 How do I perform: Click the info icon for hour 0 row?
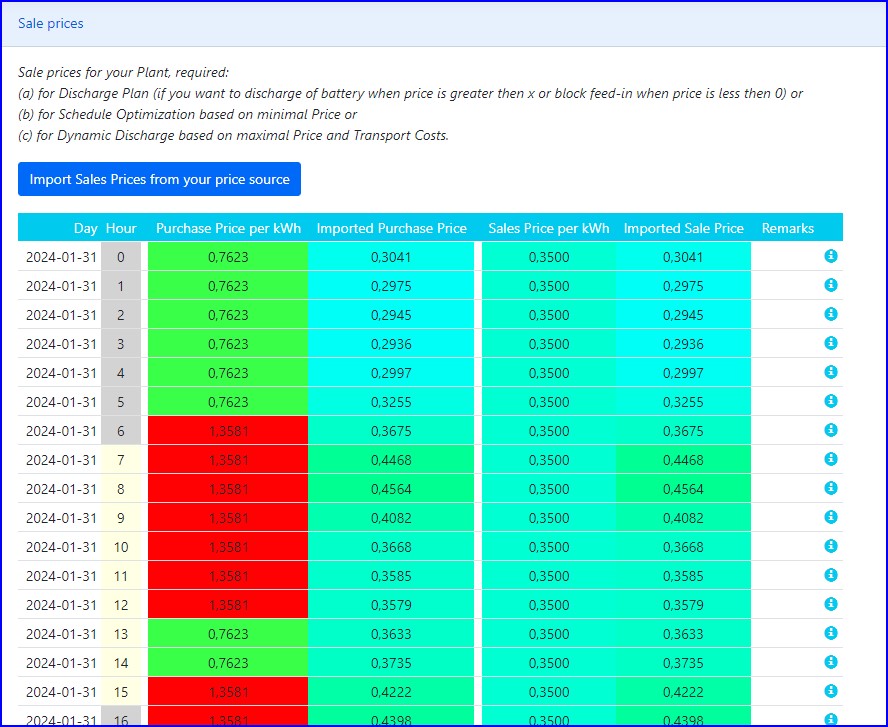[x=830, y=256]
